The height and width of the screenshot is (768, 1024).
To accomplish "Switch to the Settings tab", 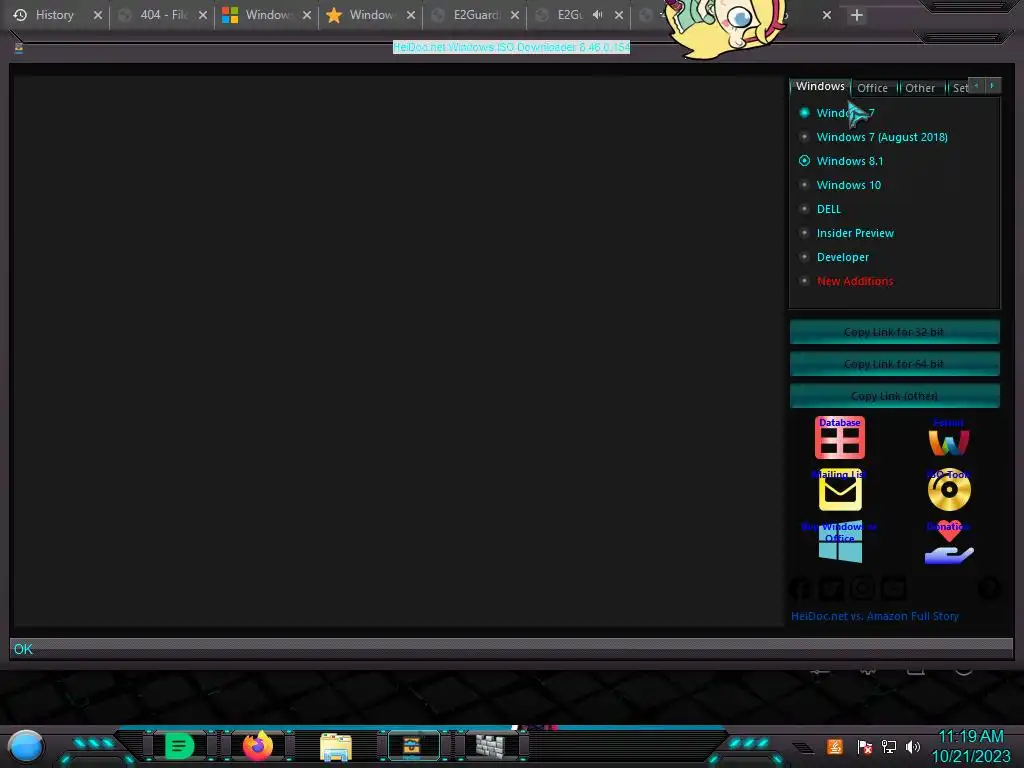I will (x=959, y=88).
